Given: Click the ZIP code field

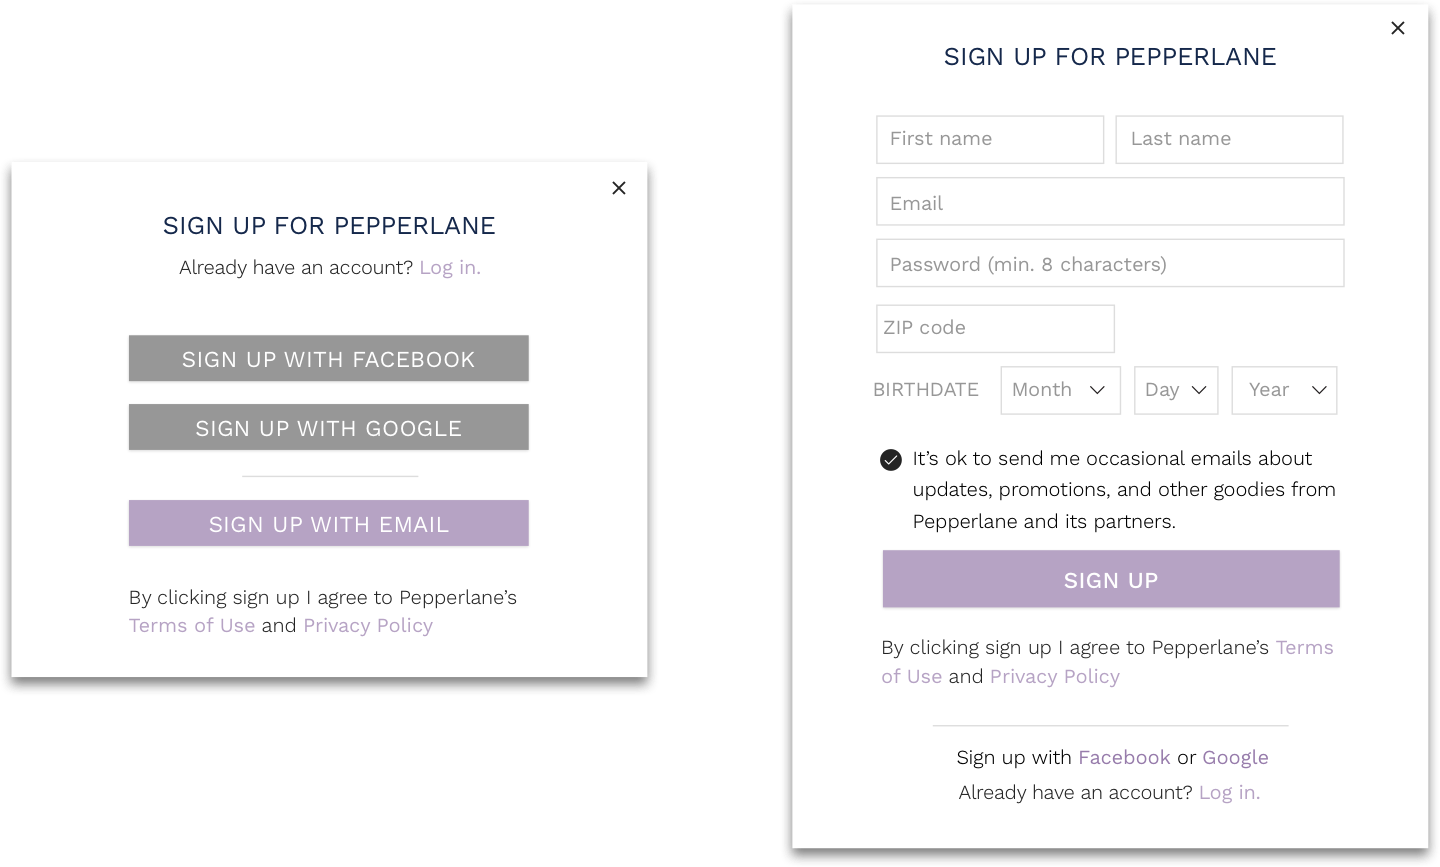Looking at the screenshot, I should click(995, 328).
